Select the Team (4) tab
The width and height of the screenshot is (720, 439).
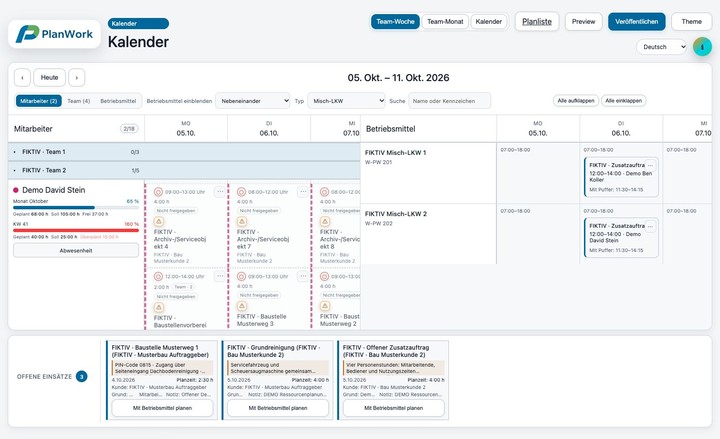click(x=79, y=101)
